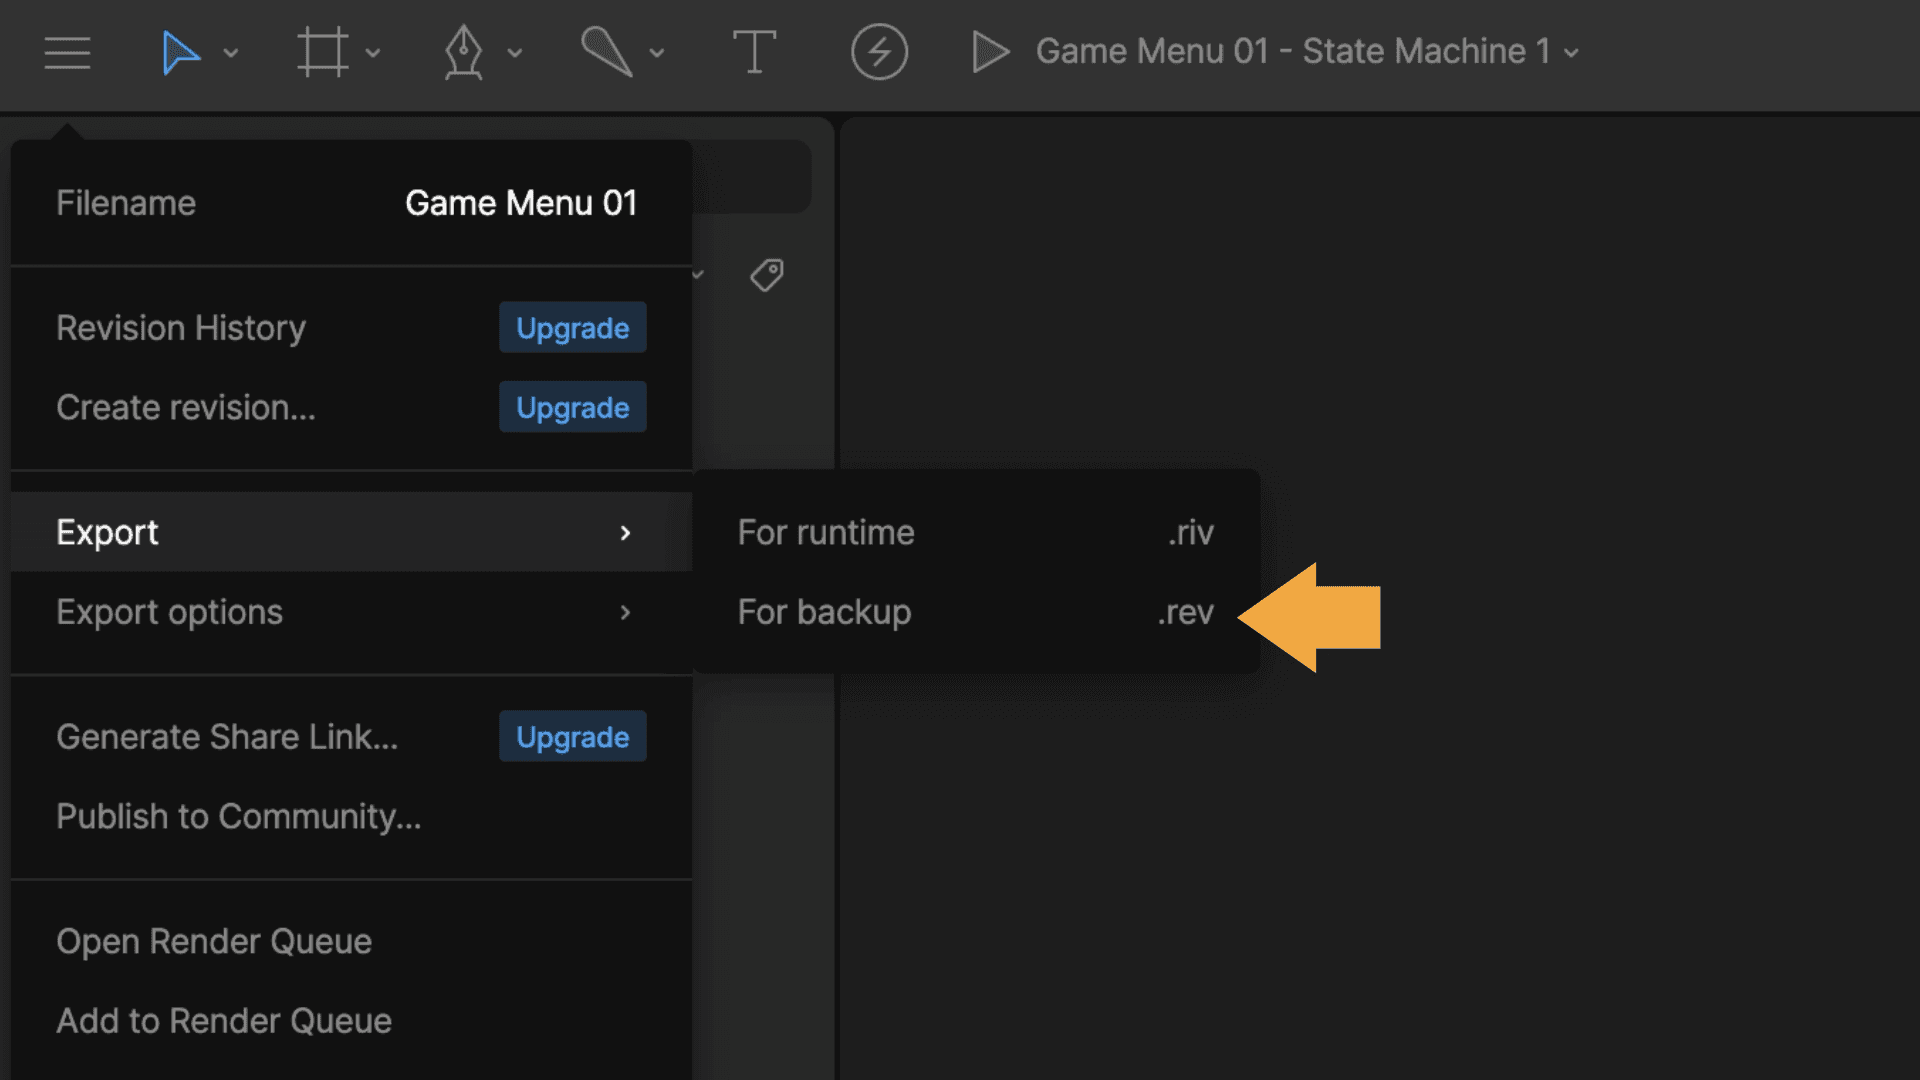Click Upgrade next to Generate Share Link
1920x1080 pixels.
[572, 737]
